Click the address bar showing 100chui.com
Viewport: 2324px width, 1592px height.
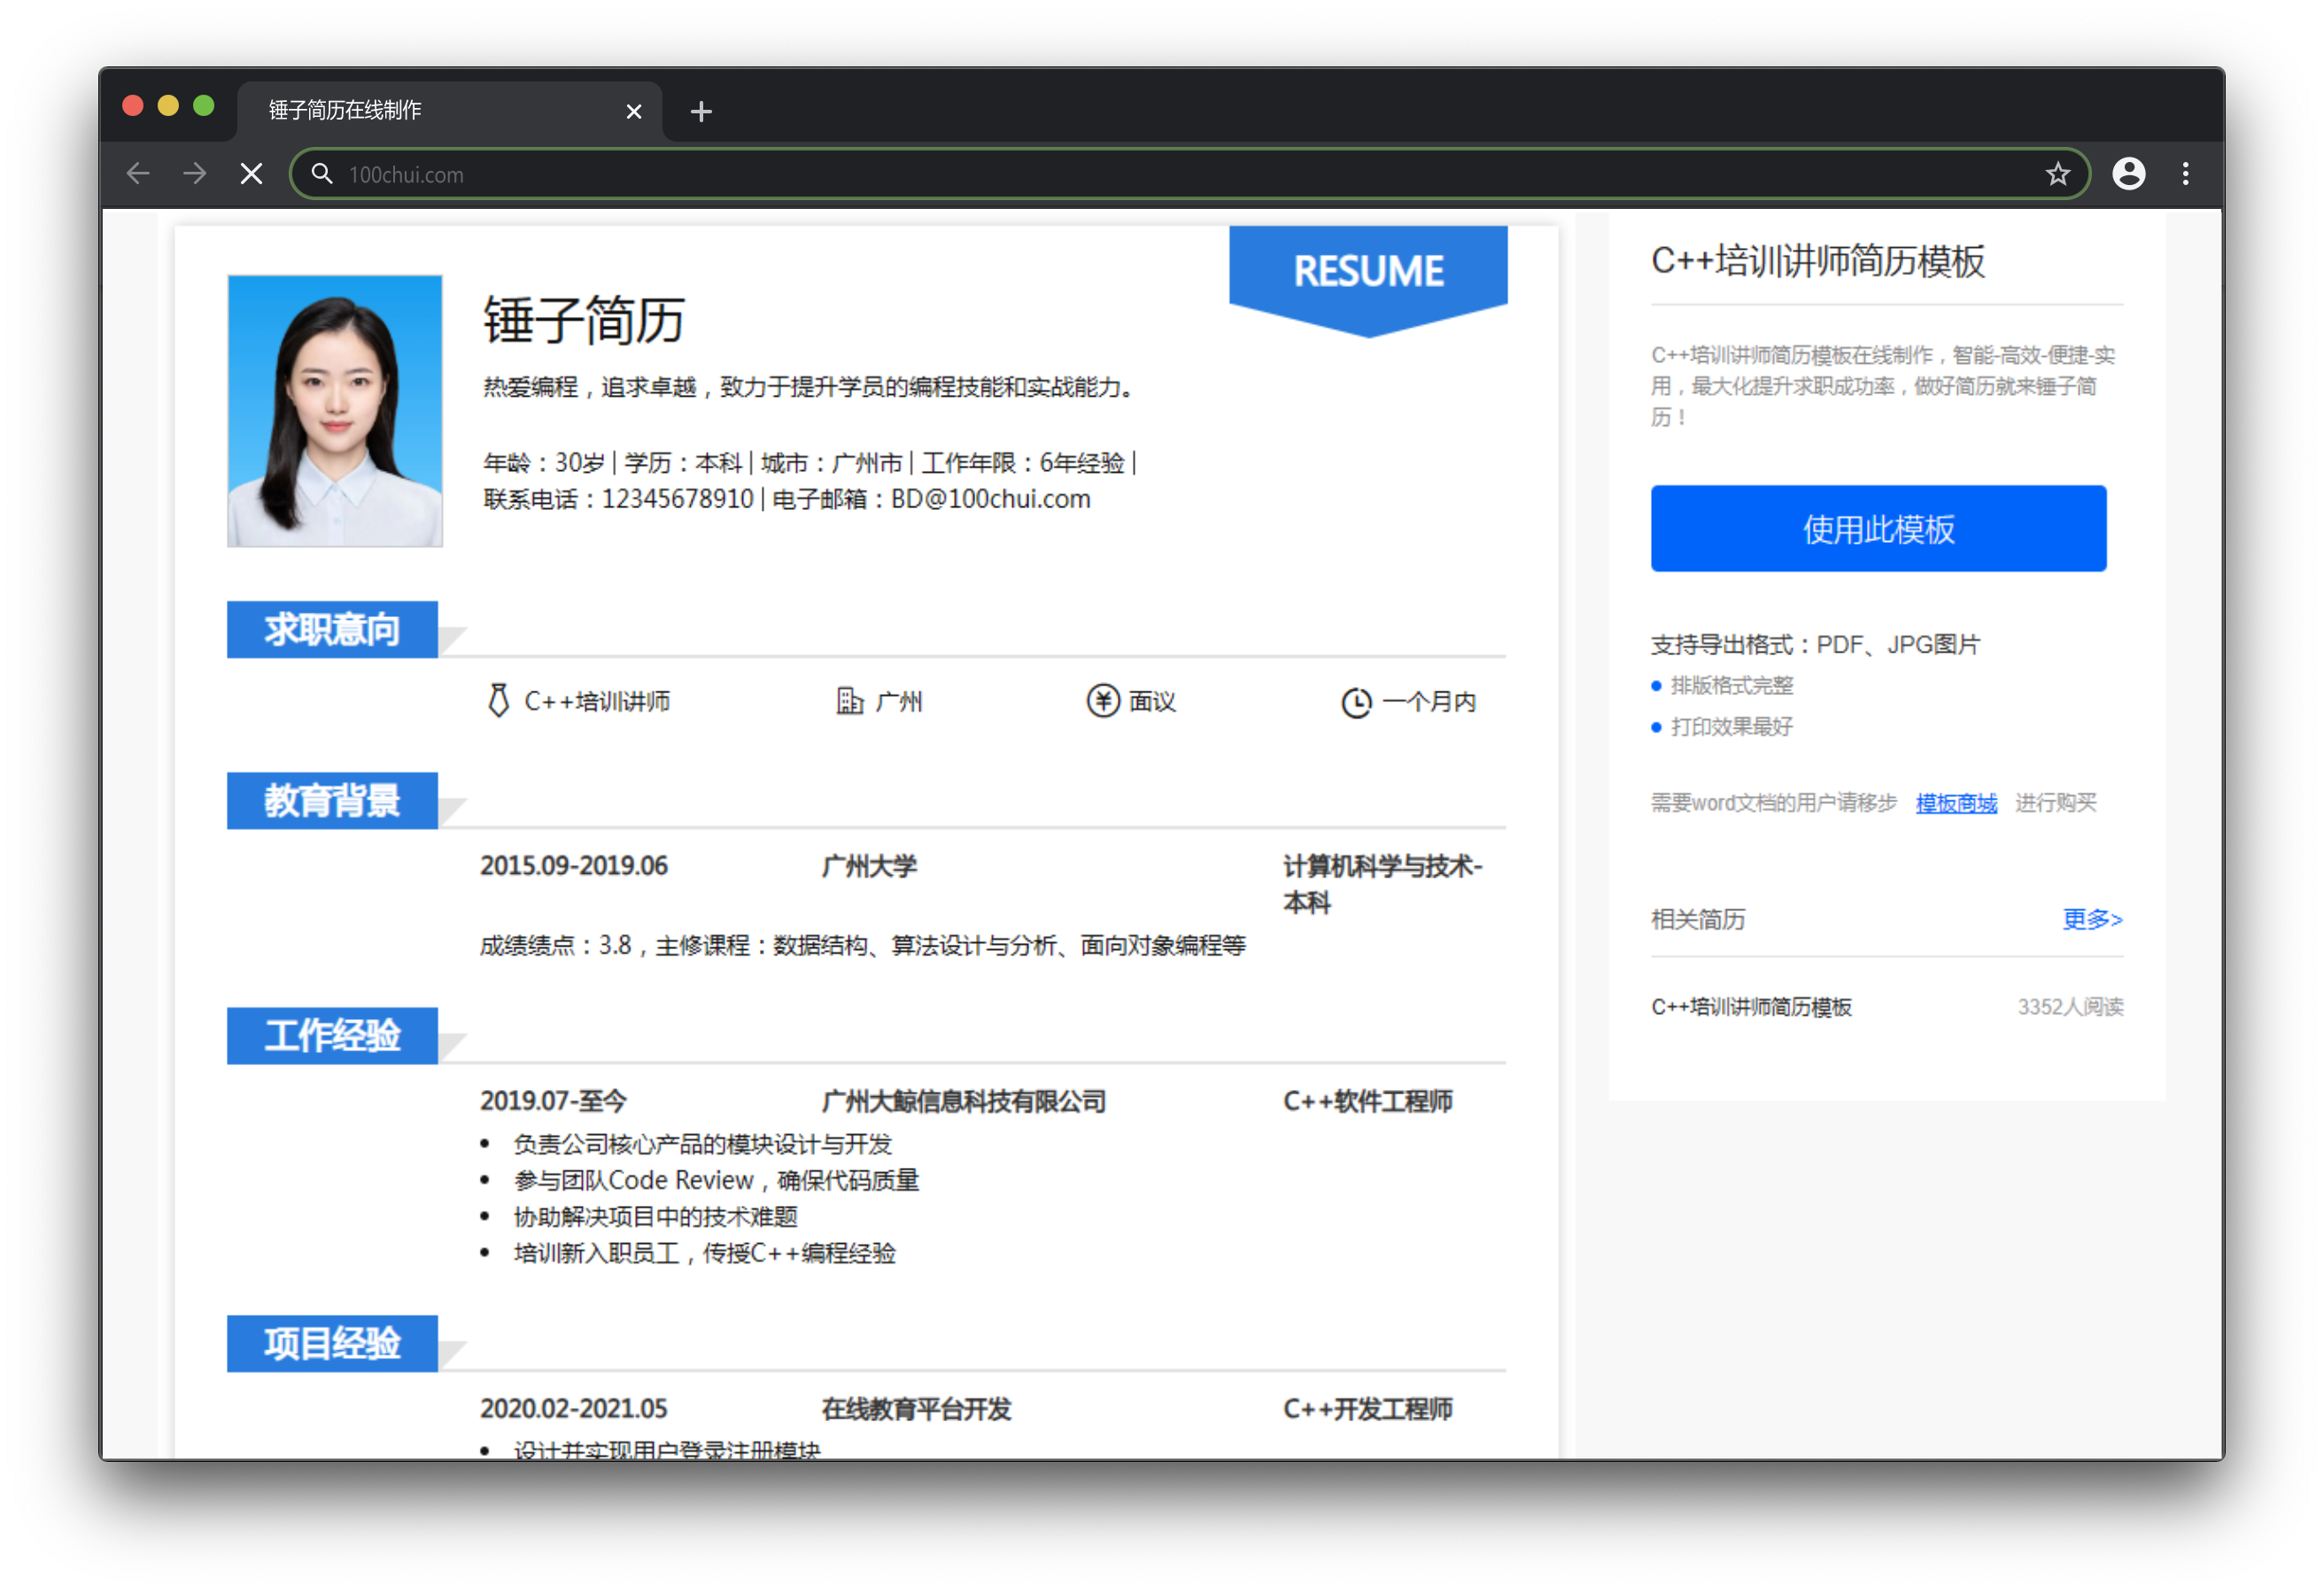point(1190,174)
